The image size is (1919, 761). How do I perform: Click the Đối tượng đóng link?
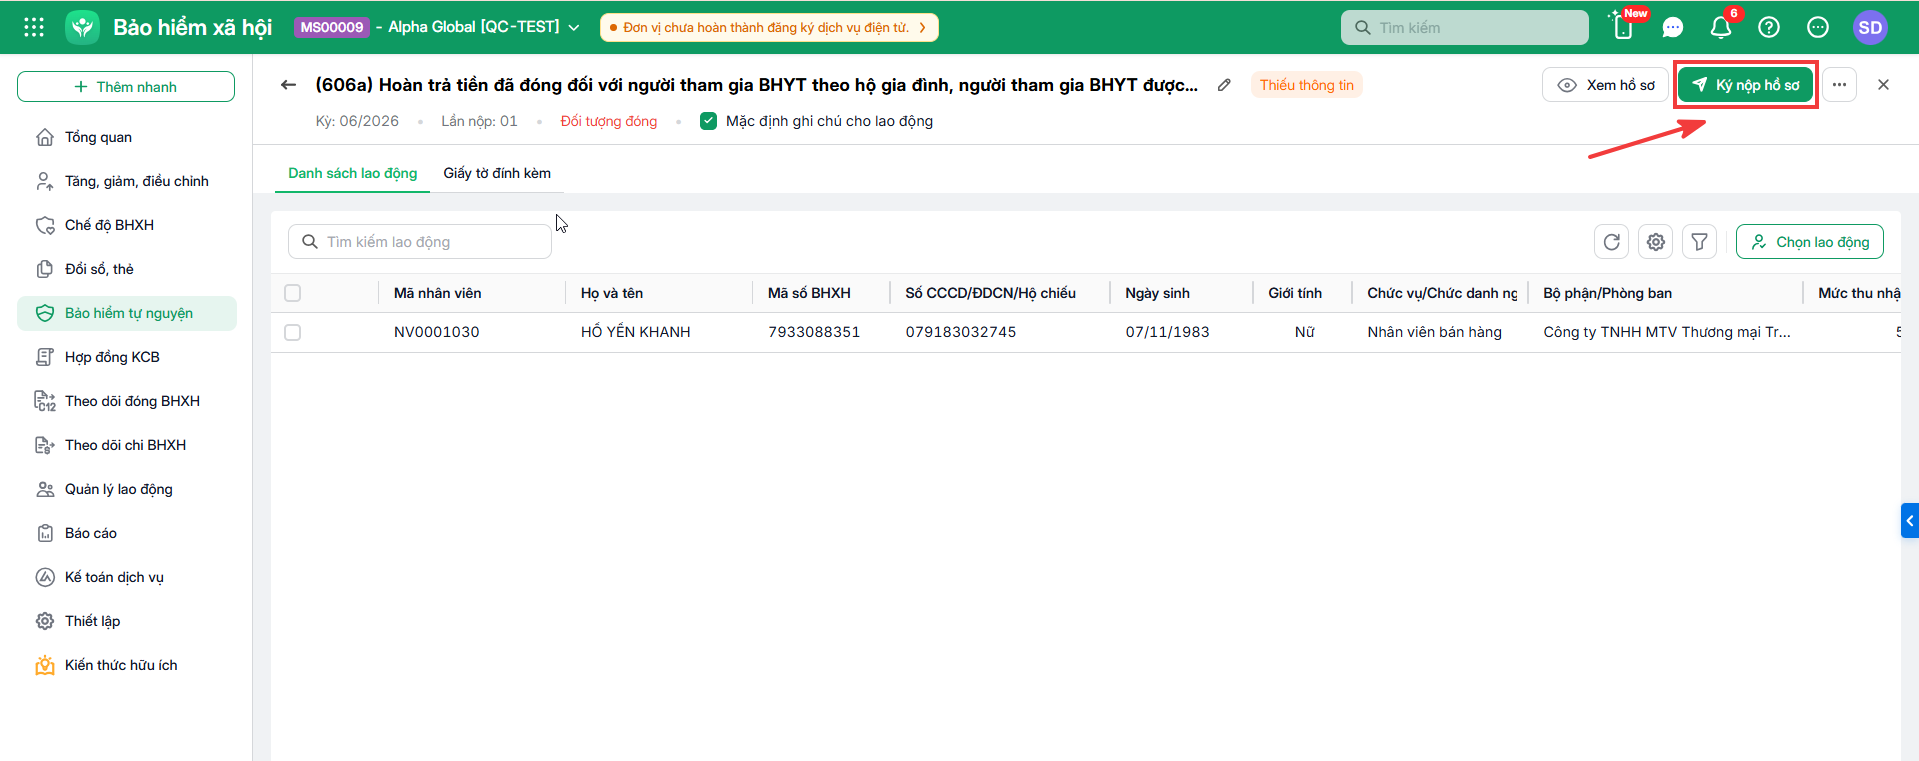coord(609,121)
